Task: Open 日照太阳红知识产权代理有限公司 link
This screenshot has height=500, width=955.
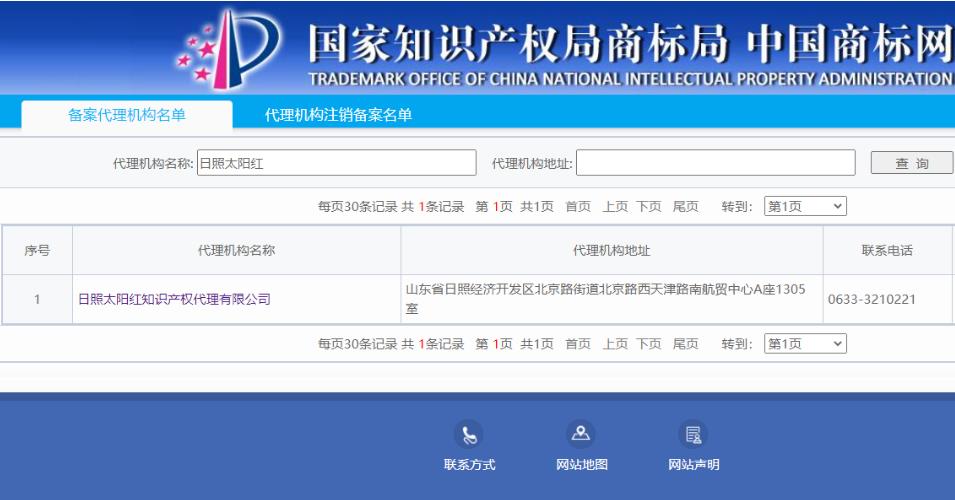Action: (174, 299)
